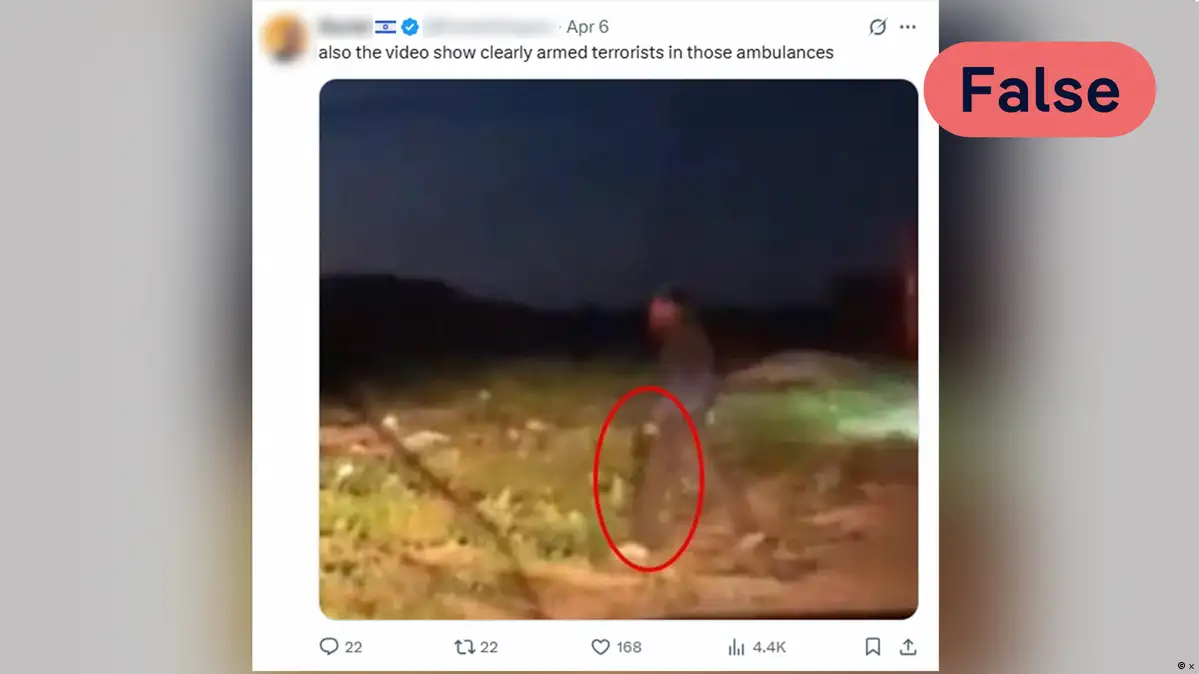Click the blue verified badge
Viewport: 1199px width, 674px height.
tap(410, 27)
